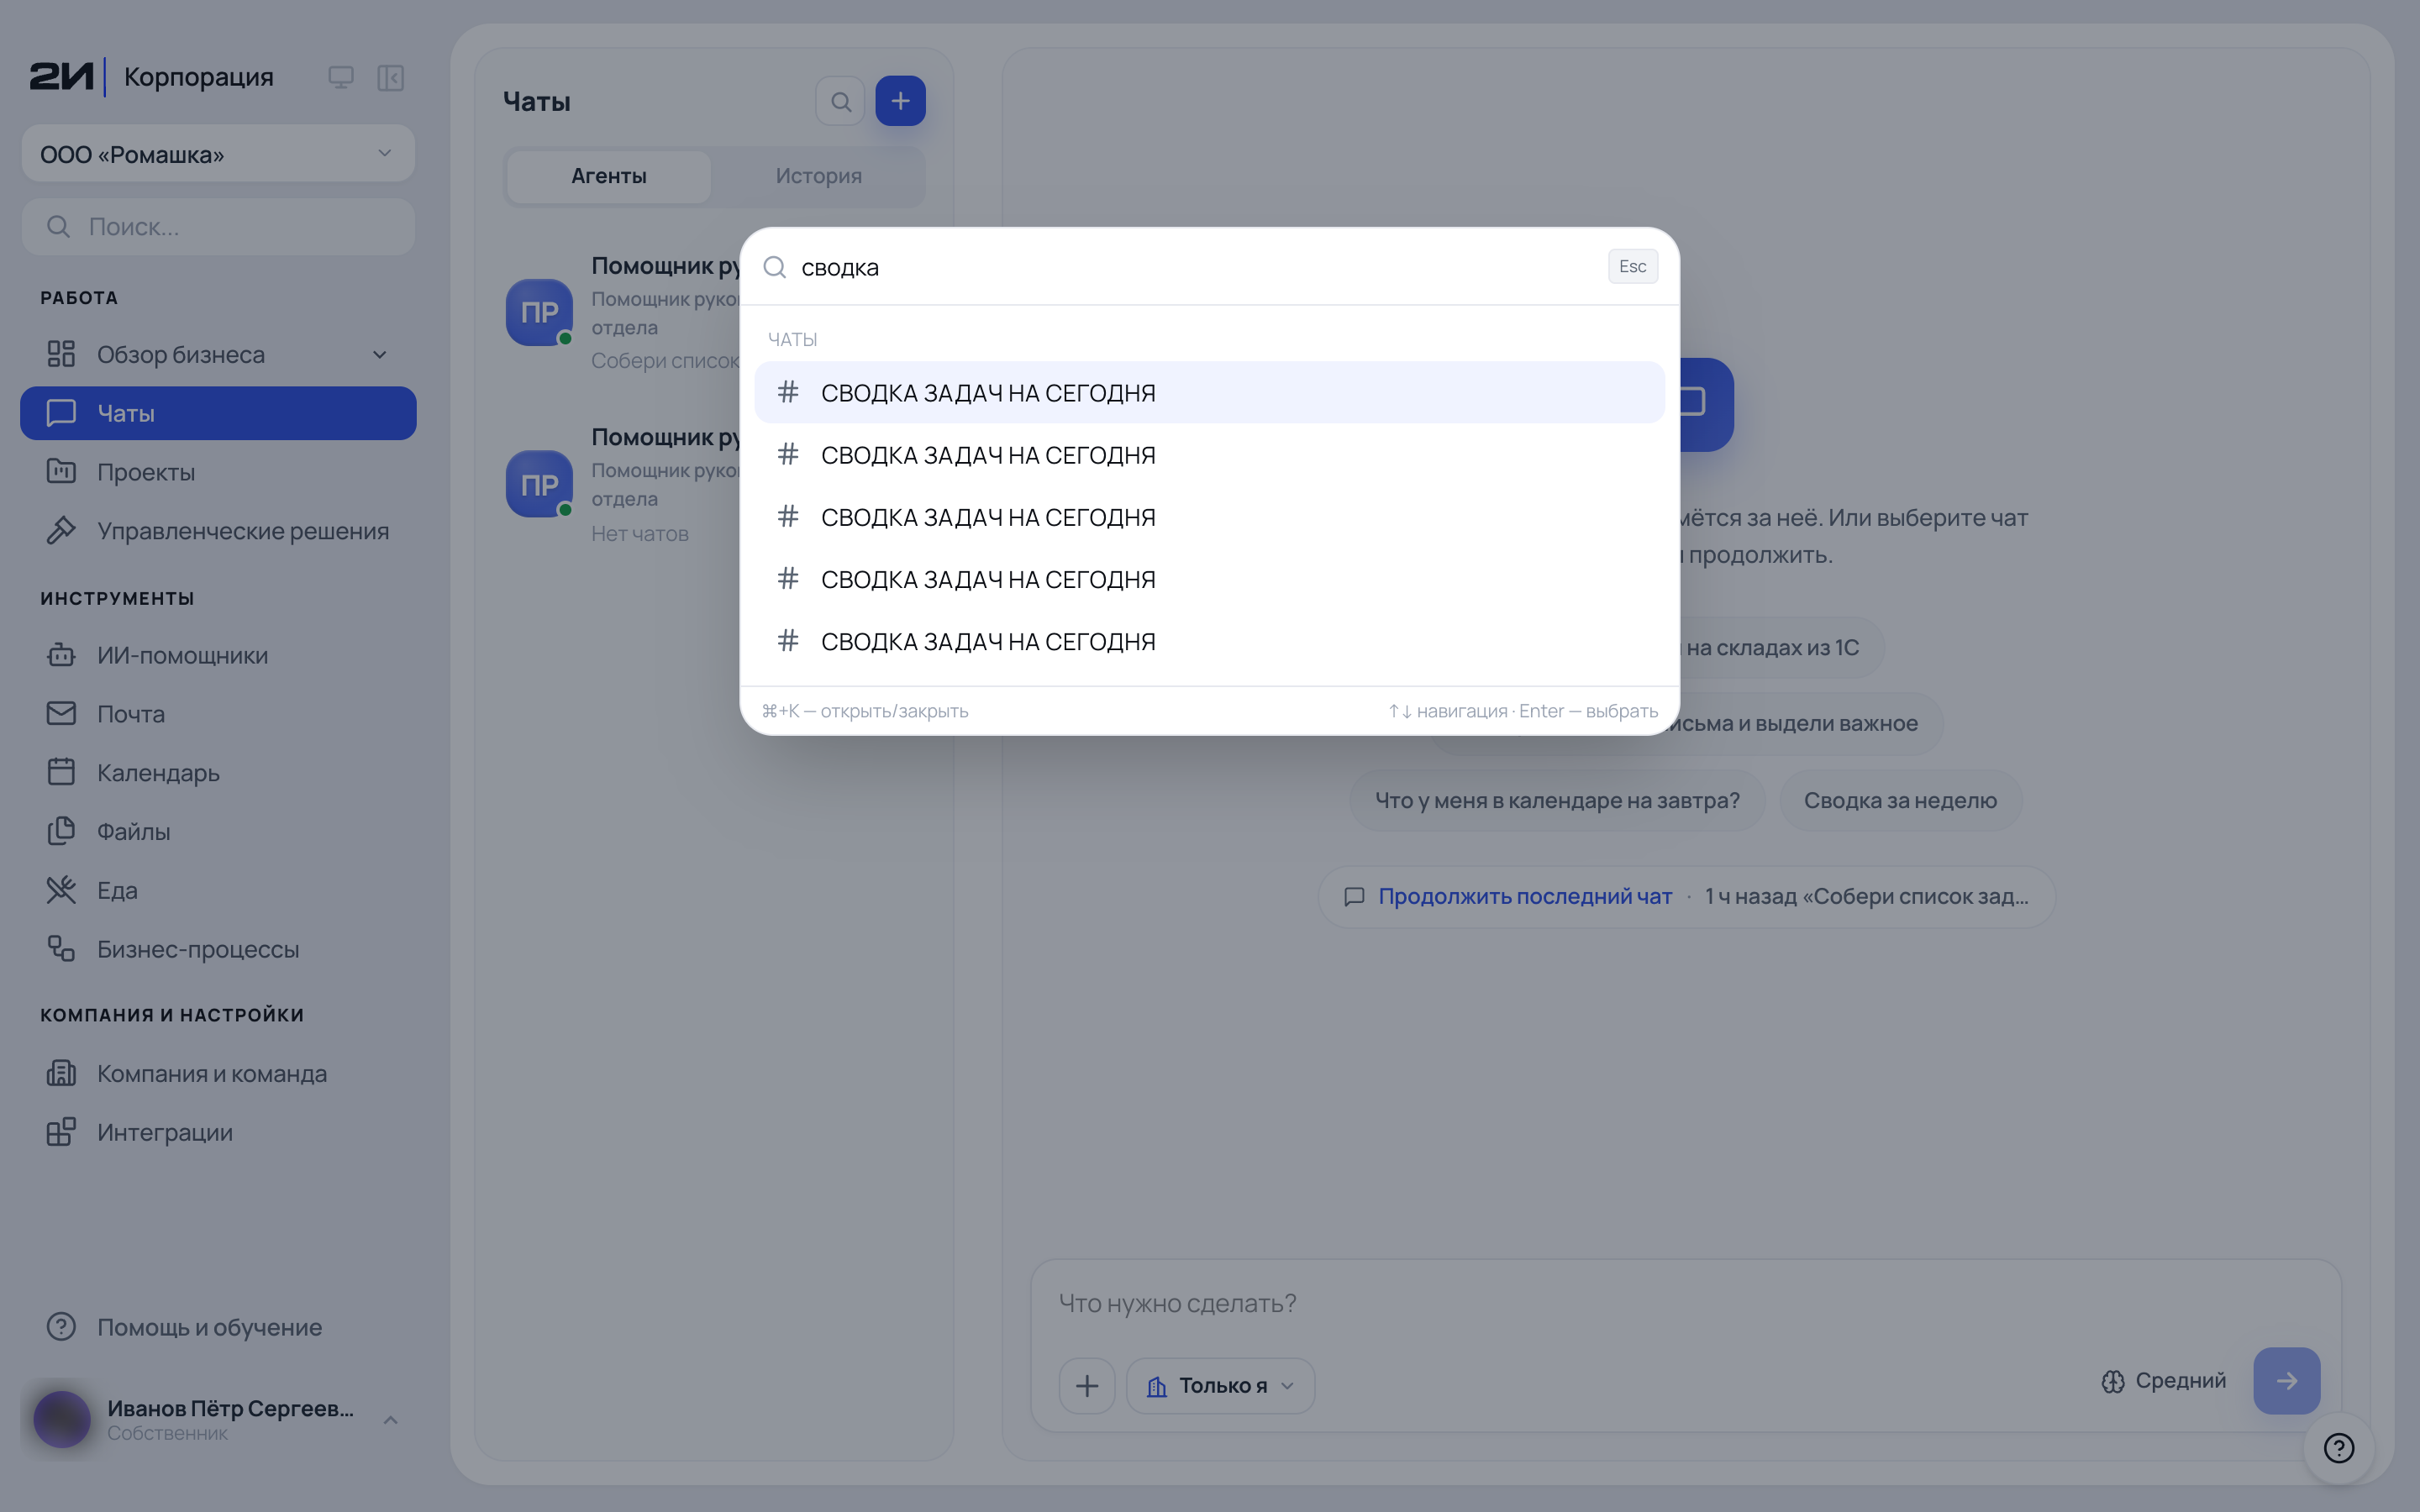The height and width of the screenshot is (1512, 2420).
Task: Open the Еда section
Action: coord(218,890)
